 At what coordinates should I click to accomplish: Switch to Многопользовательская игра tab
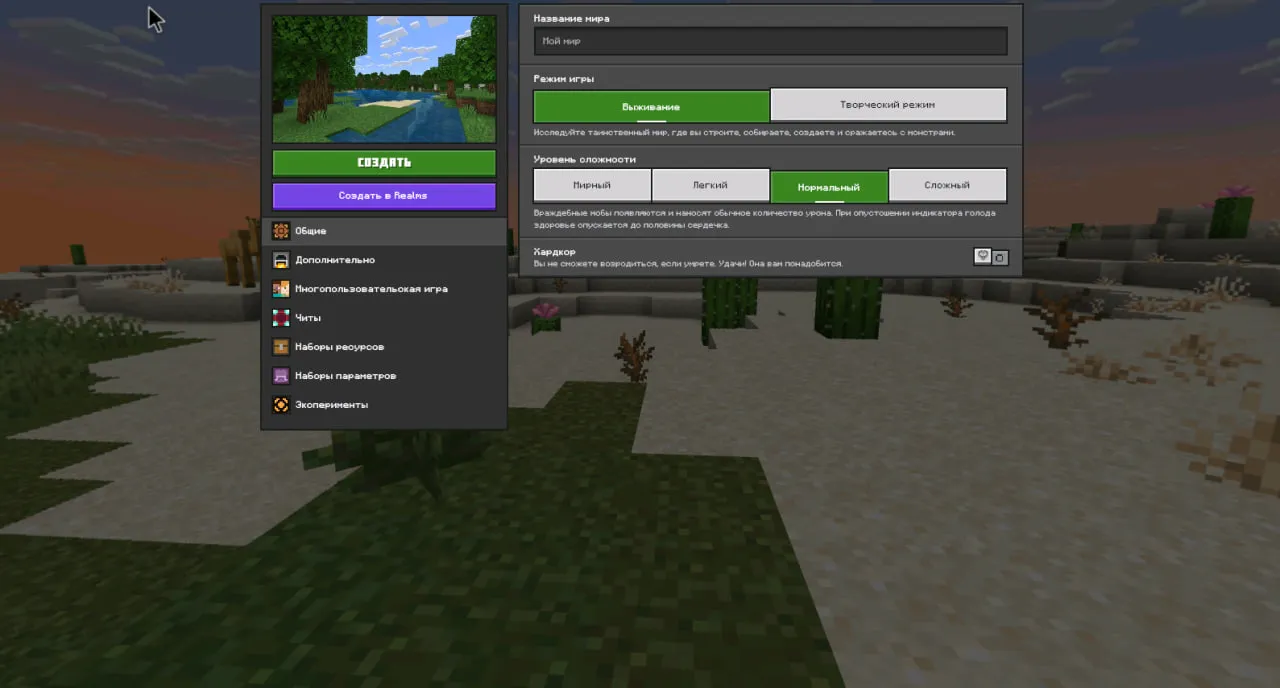[x=384, y=289]
